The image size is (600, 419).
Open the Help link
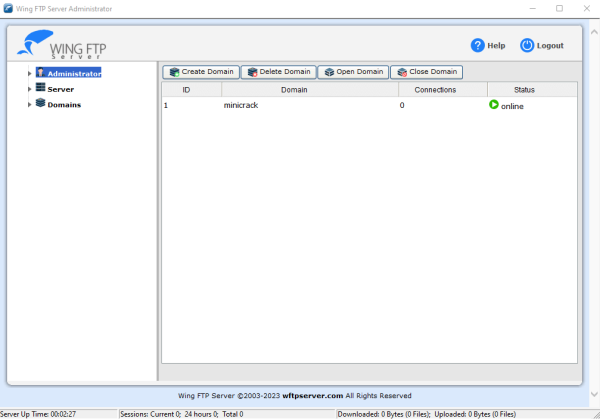tap(496, 46)
